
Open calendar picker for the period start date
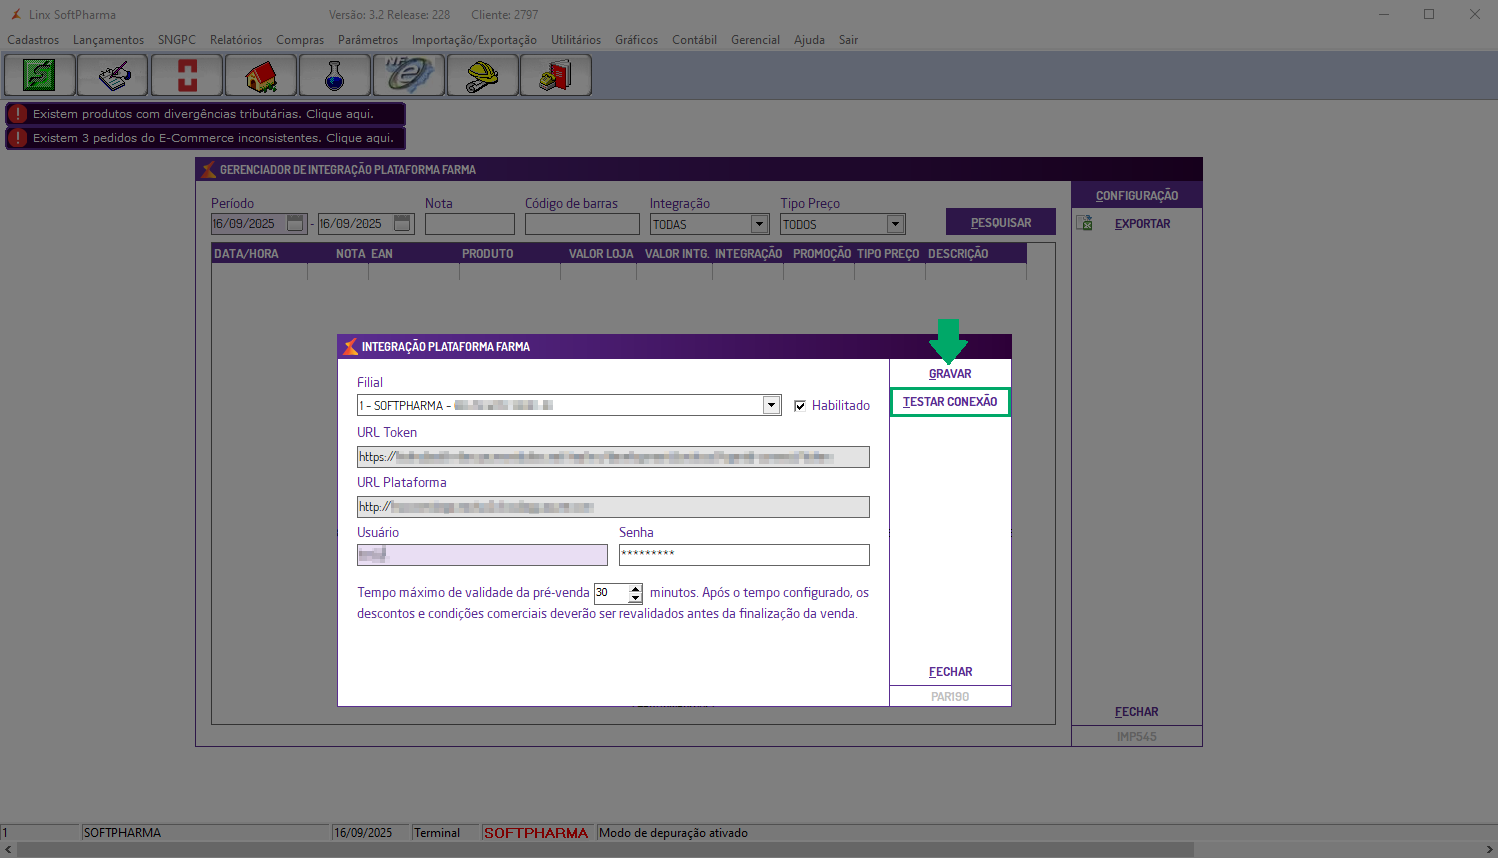point(295,223)
